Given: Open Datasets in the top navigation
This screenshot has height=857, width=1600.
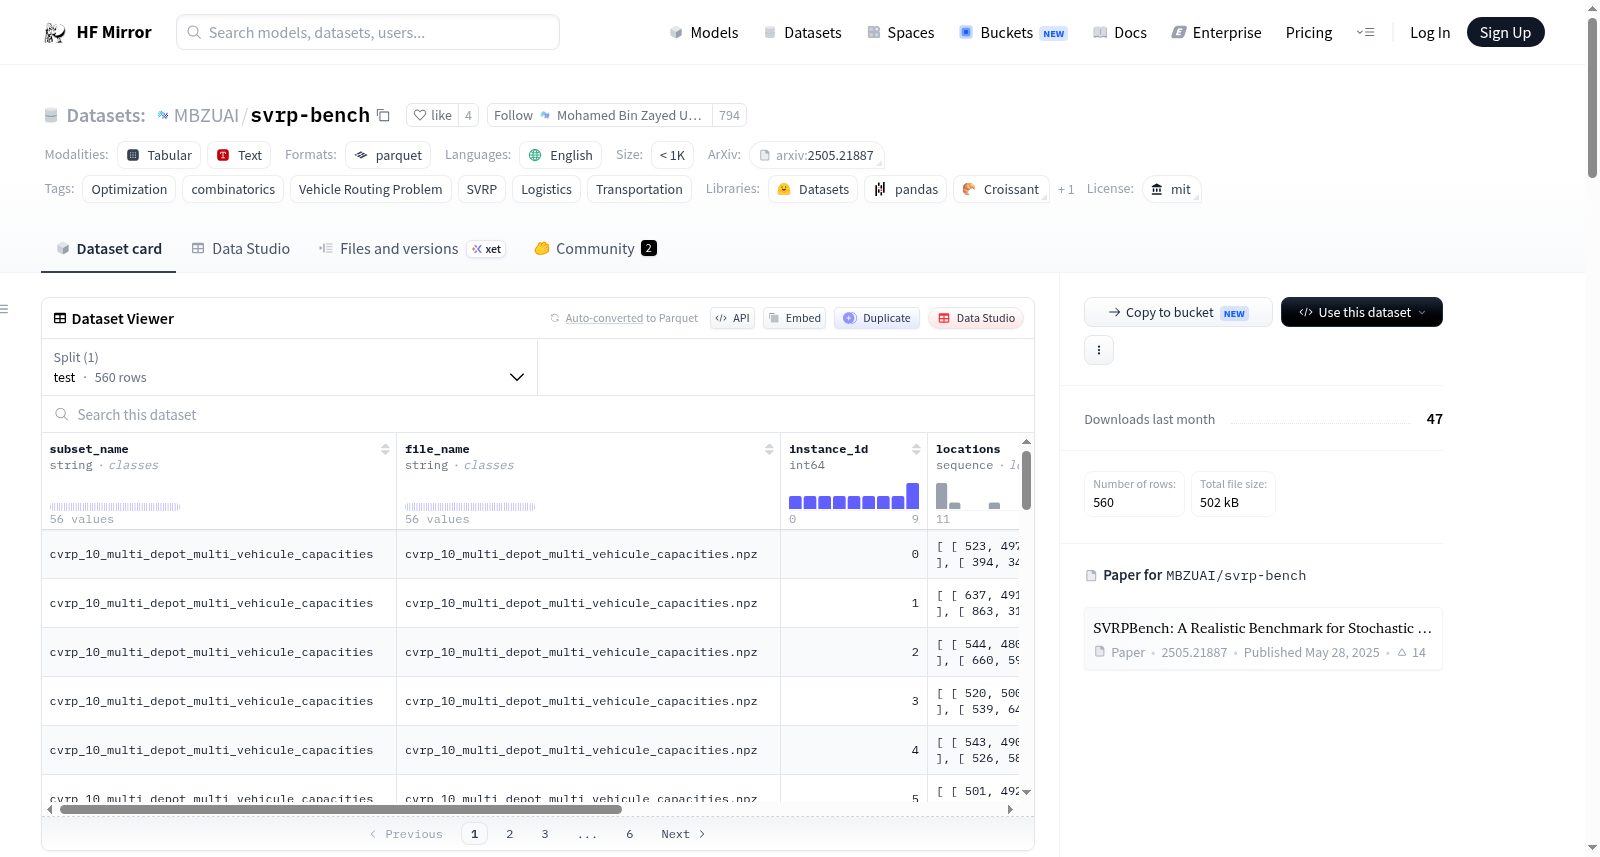Looking at the screenshot, I should coord(802,33).
